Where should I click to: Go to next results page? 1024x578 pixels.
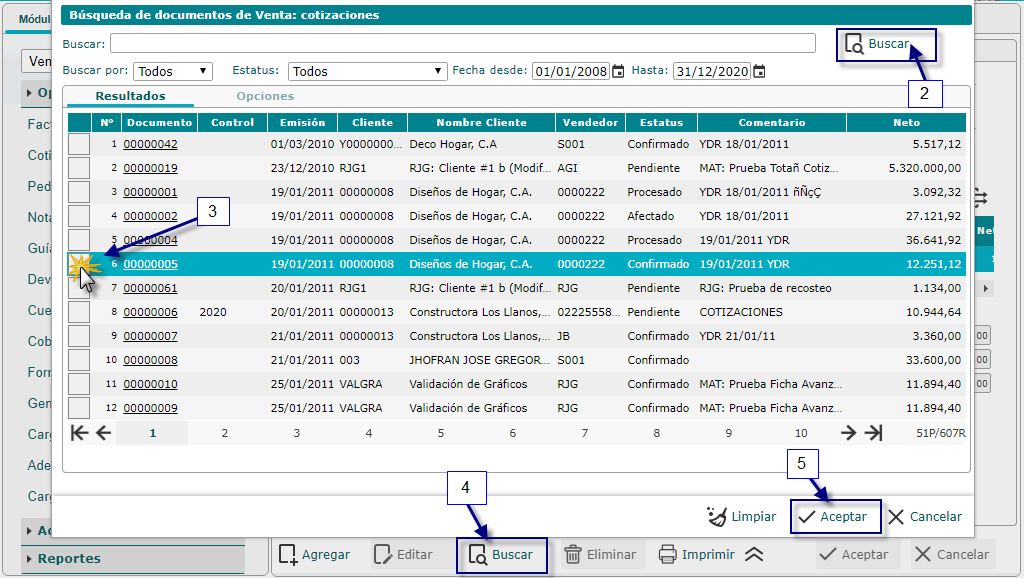(848, 433)
